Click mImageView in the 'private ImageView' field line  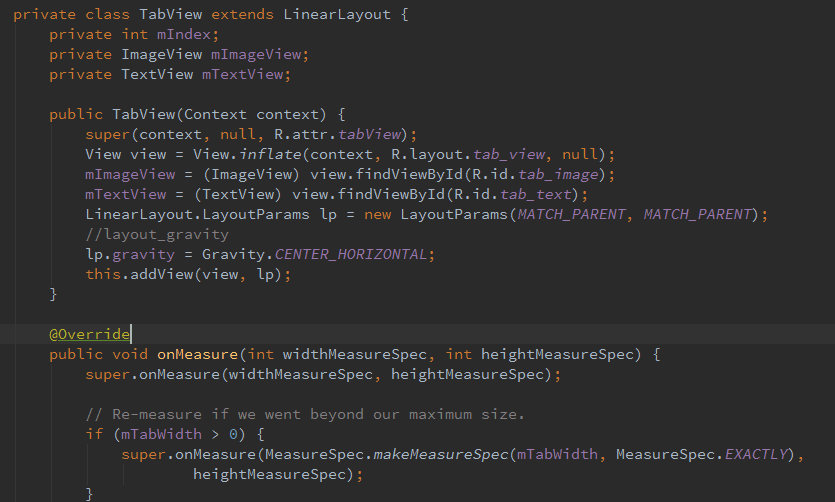(x=256, y=54)
